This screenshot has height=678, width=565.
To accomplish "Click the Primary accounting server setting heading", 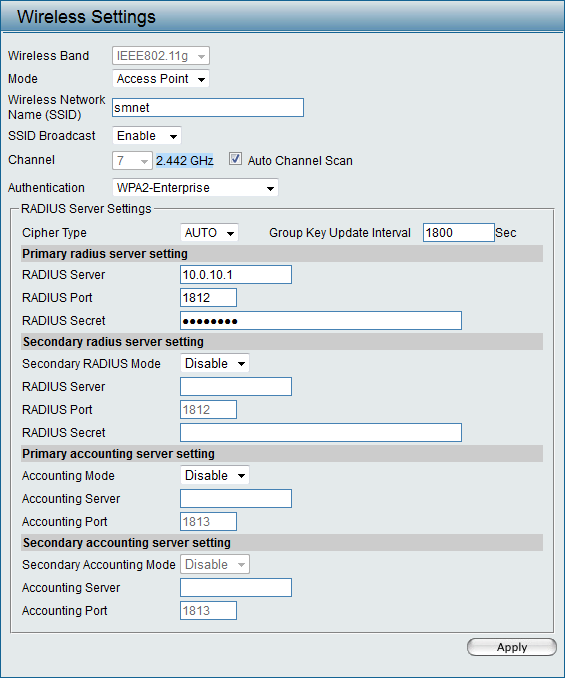I will coord(118,454).
